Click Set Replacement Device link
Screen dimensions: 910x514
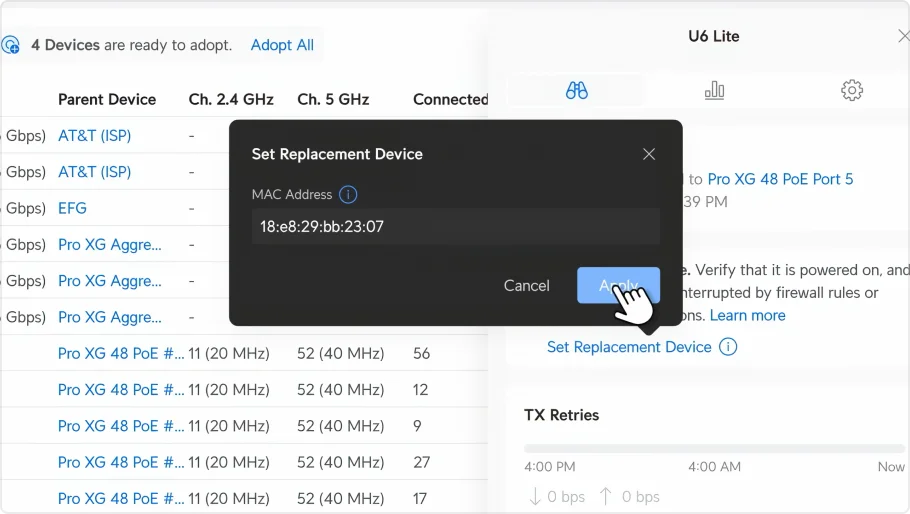629,347
